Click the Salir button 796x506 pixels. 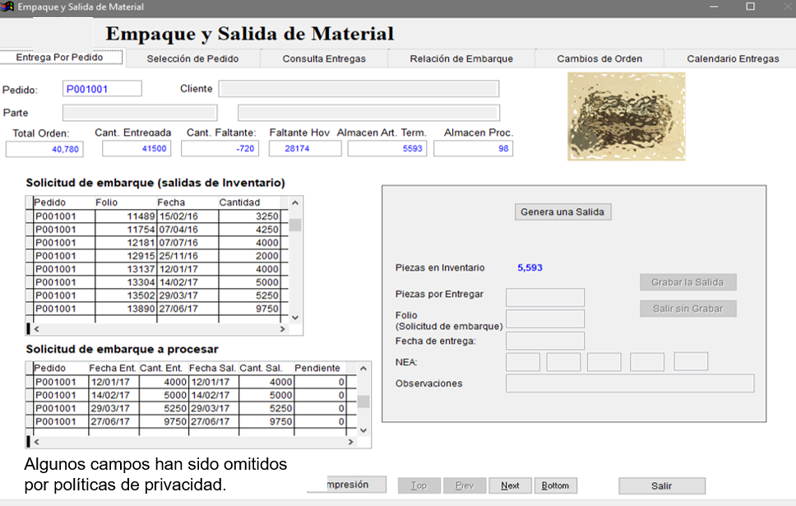point(661,486)
